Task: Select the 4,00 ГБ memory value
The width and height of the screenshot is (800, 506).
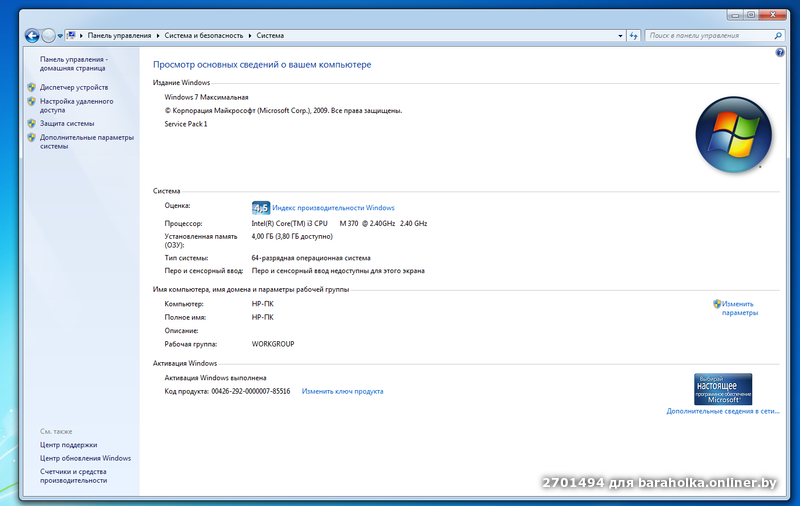Action: [x=292, y=237]
